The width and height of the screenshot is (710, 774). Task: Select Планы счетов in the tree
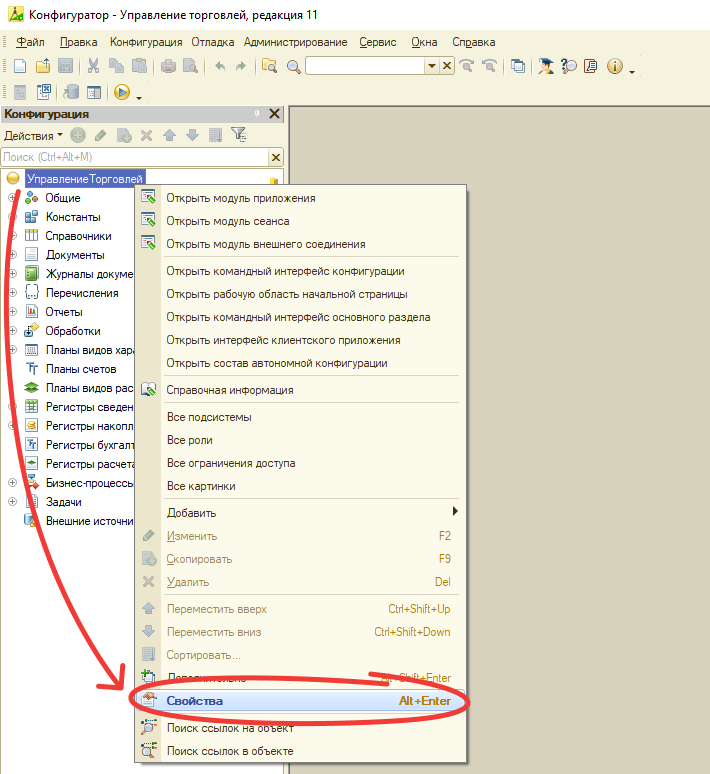pyautogui.click(x=81, y=369)
